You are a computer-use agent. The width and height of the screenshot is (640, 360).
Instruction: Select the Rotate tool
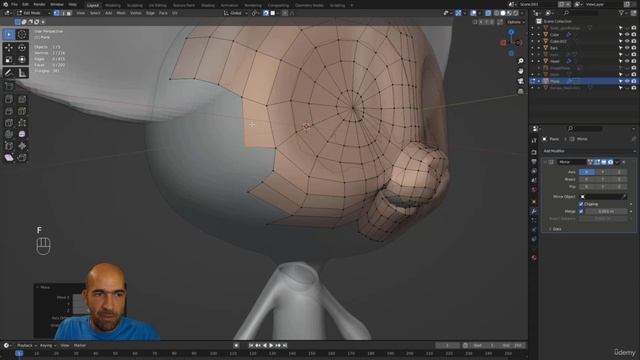(x=22, y=48)
